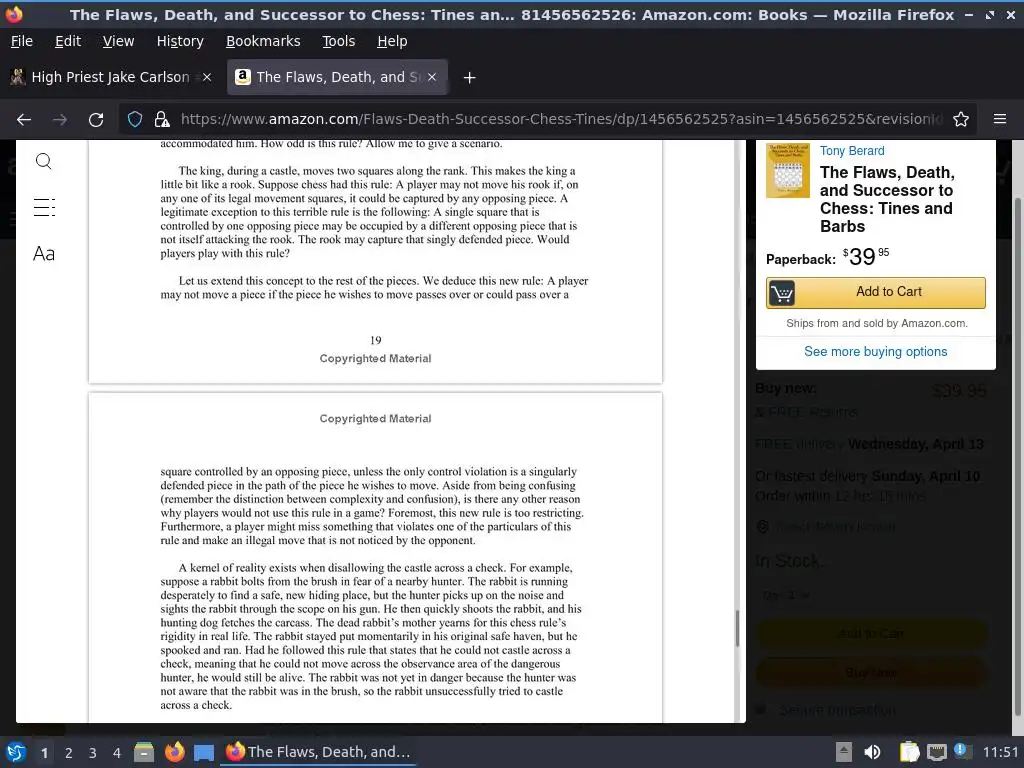Viewport: 1024px width, 768px height.
Task: Launch Firefox from the taskbar launcher
Action: coord(174,752)
